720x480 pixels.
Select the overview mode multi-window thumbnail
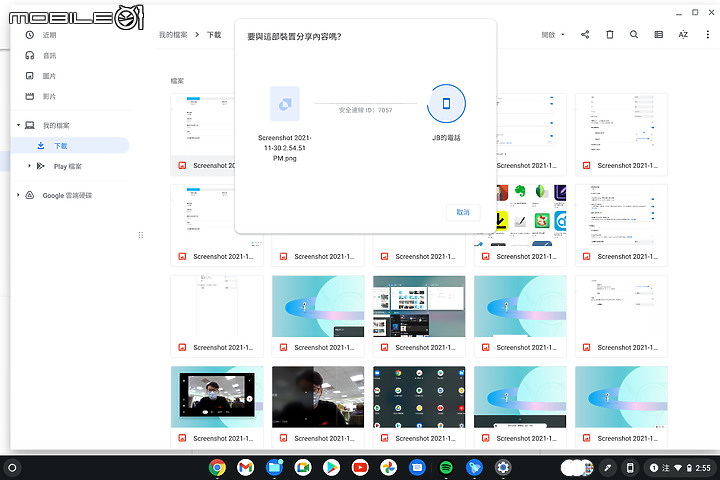(419, 306)
